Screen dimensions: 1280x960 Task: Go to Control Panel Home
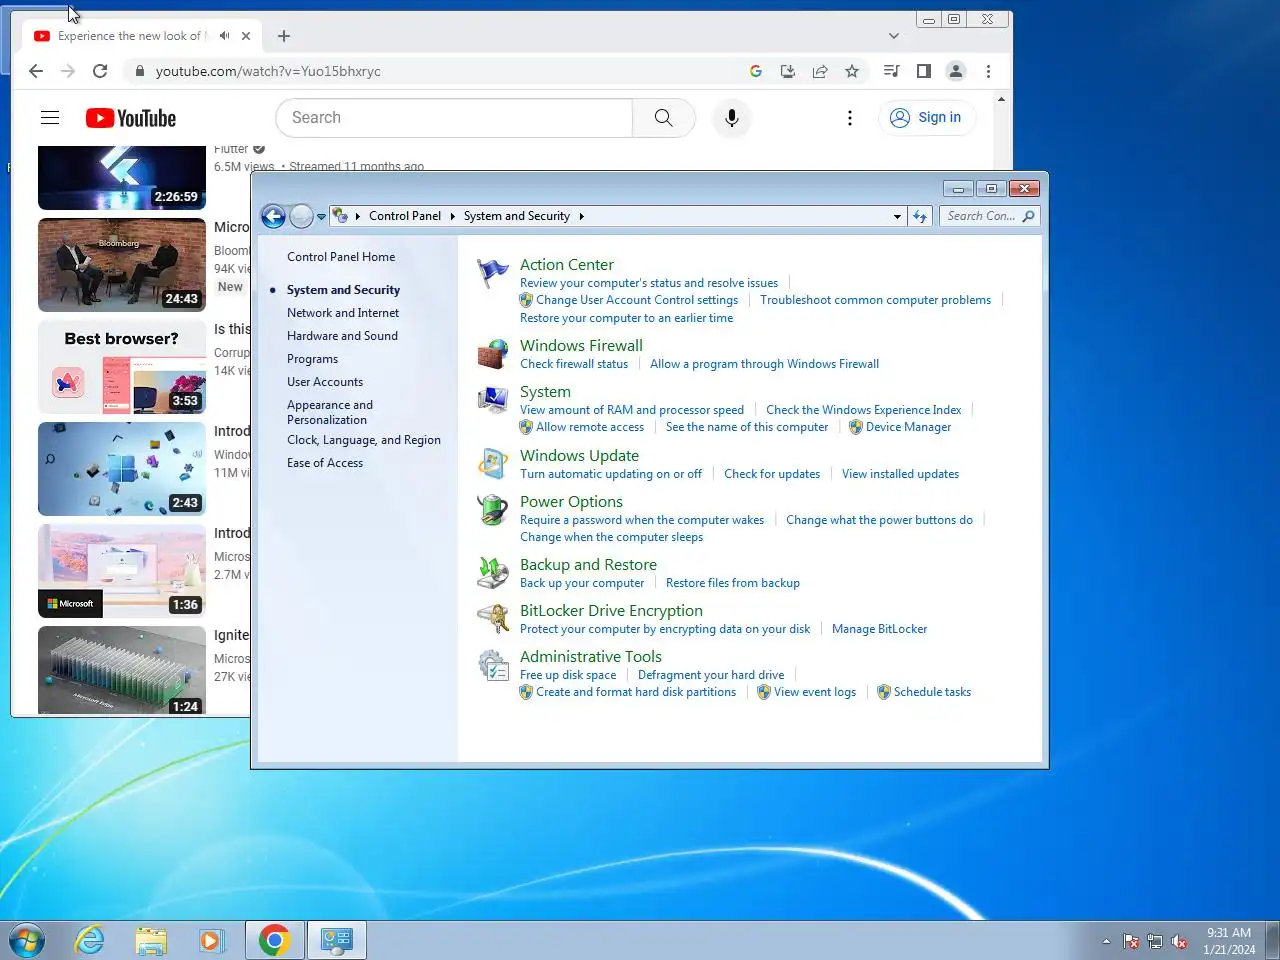coord(341,257)
